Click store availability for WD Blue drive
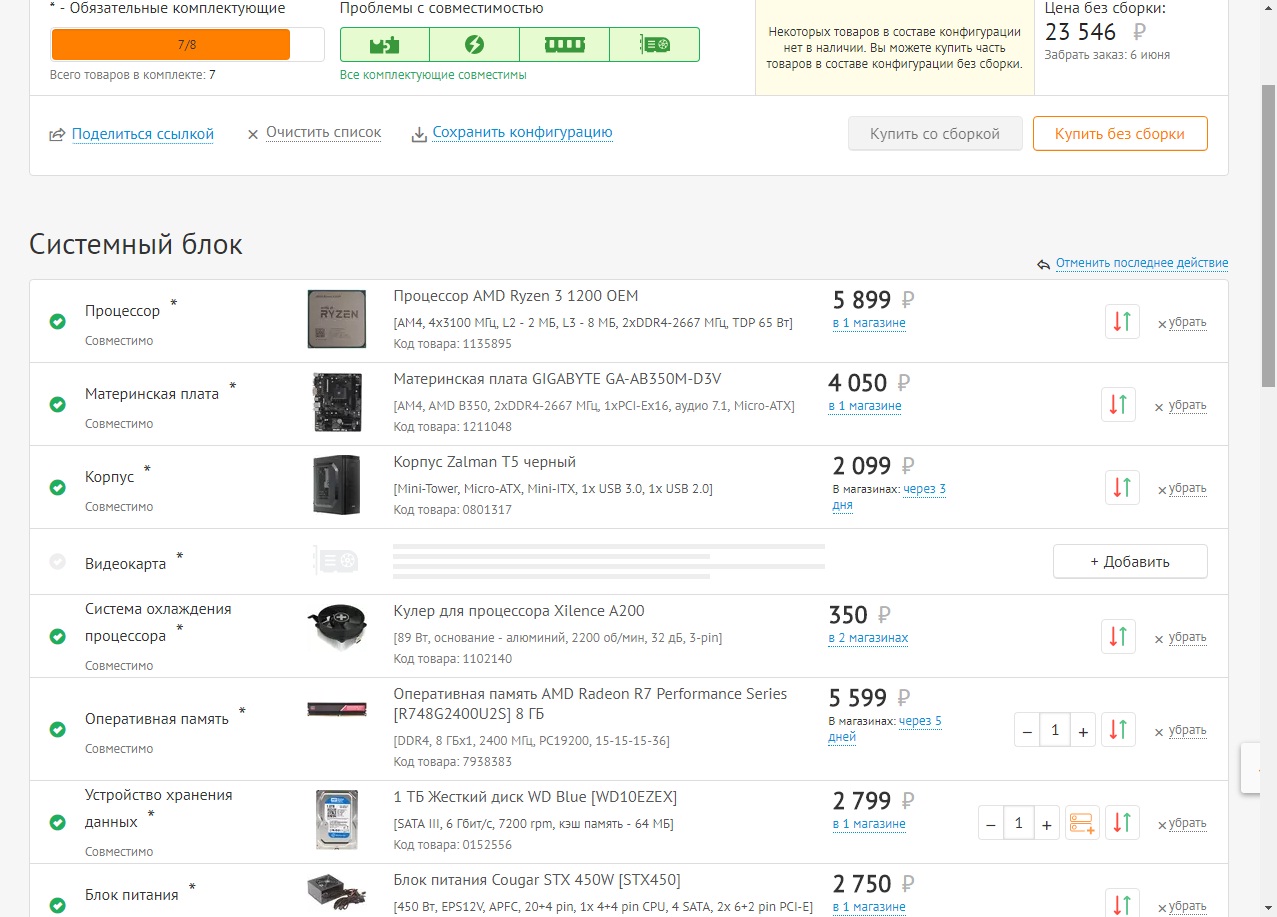The width and height of the screenshot is (1277, 917). coord(869,824)
